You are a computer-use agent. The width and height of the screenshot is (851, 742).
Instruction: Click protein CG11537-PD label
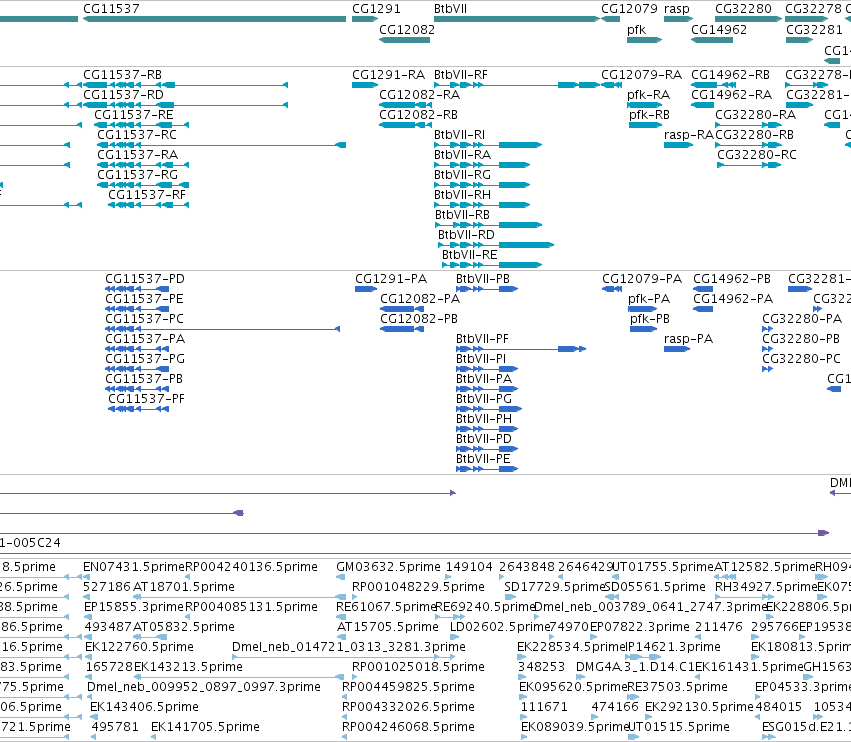(x=145, y=279)
